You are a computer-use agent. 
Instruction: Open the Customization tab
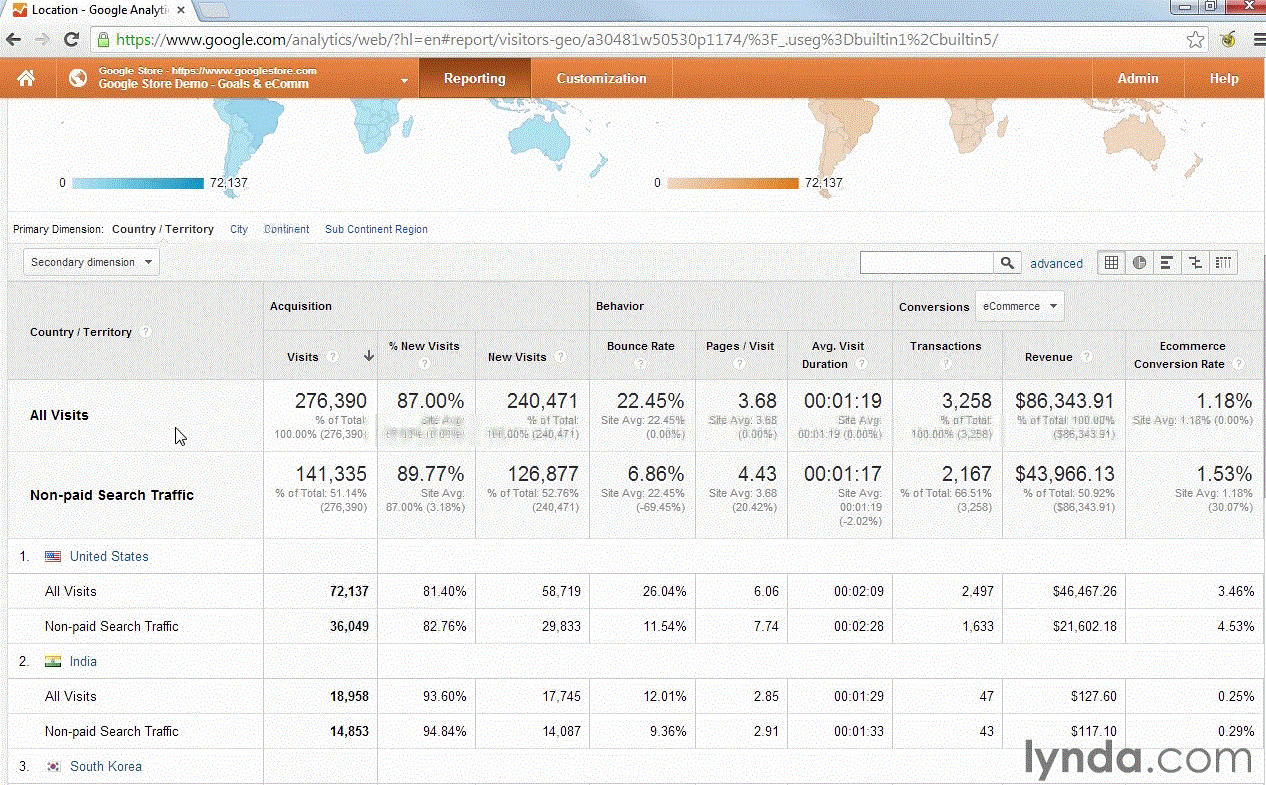point(601,78)
